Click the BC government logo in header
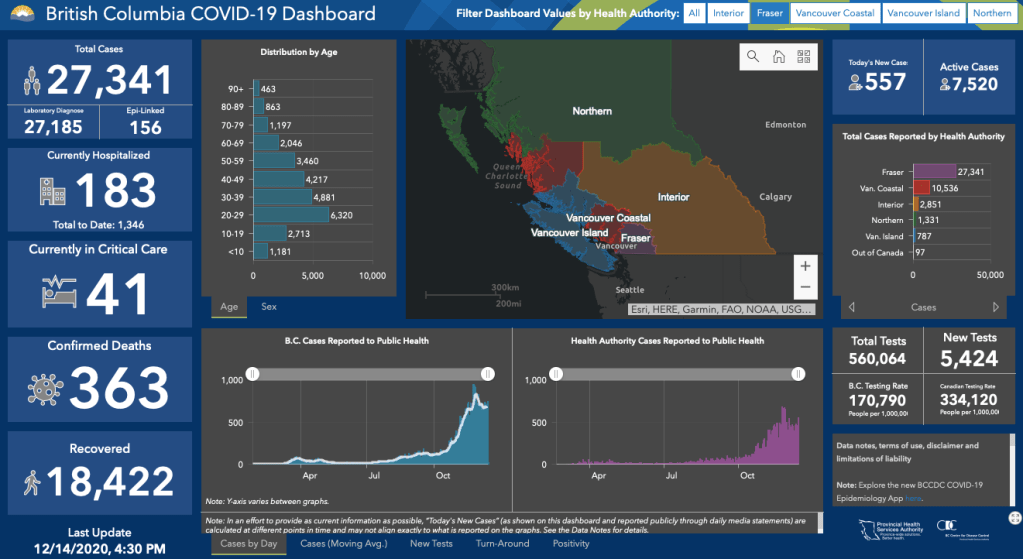Screen dimensions: 1023x559 pos(20,14)
